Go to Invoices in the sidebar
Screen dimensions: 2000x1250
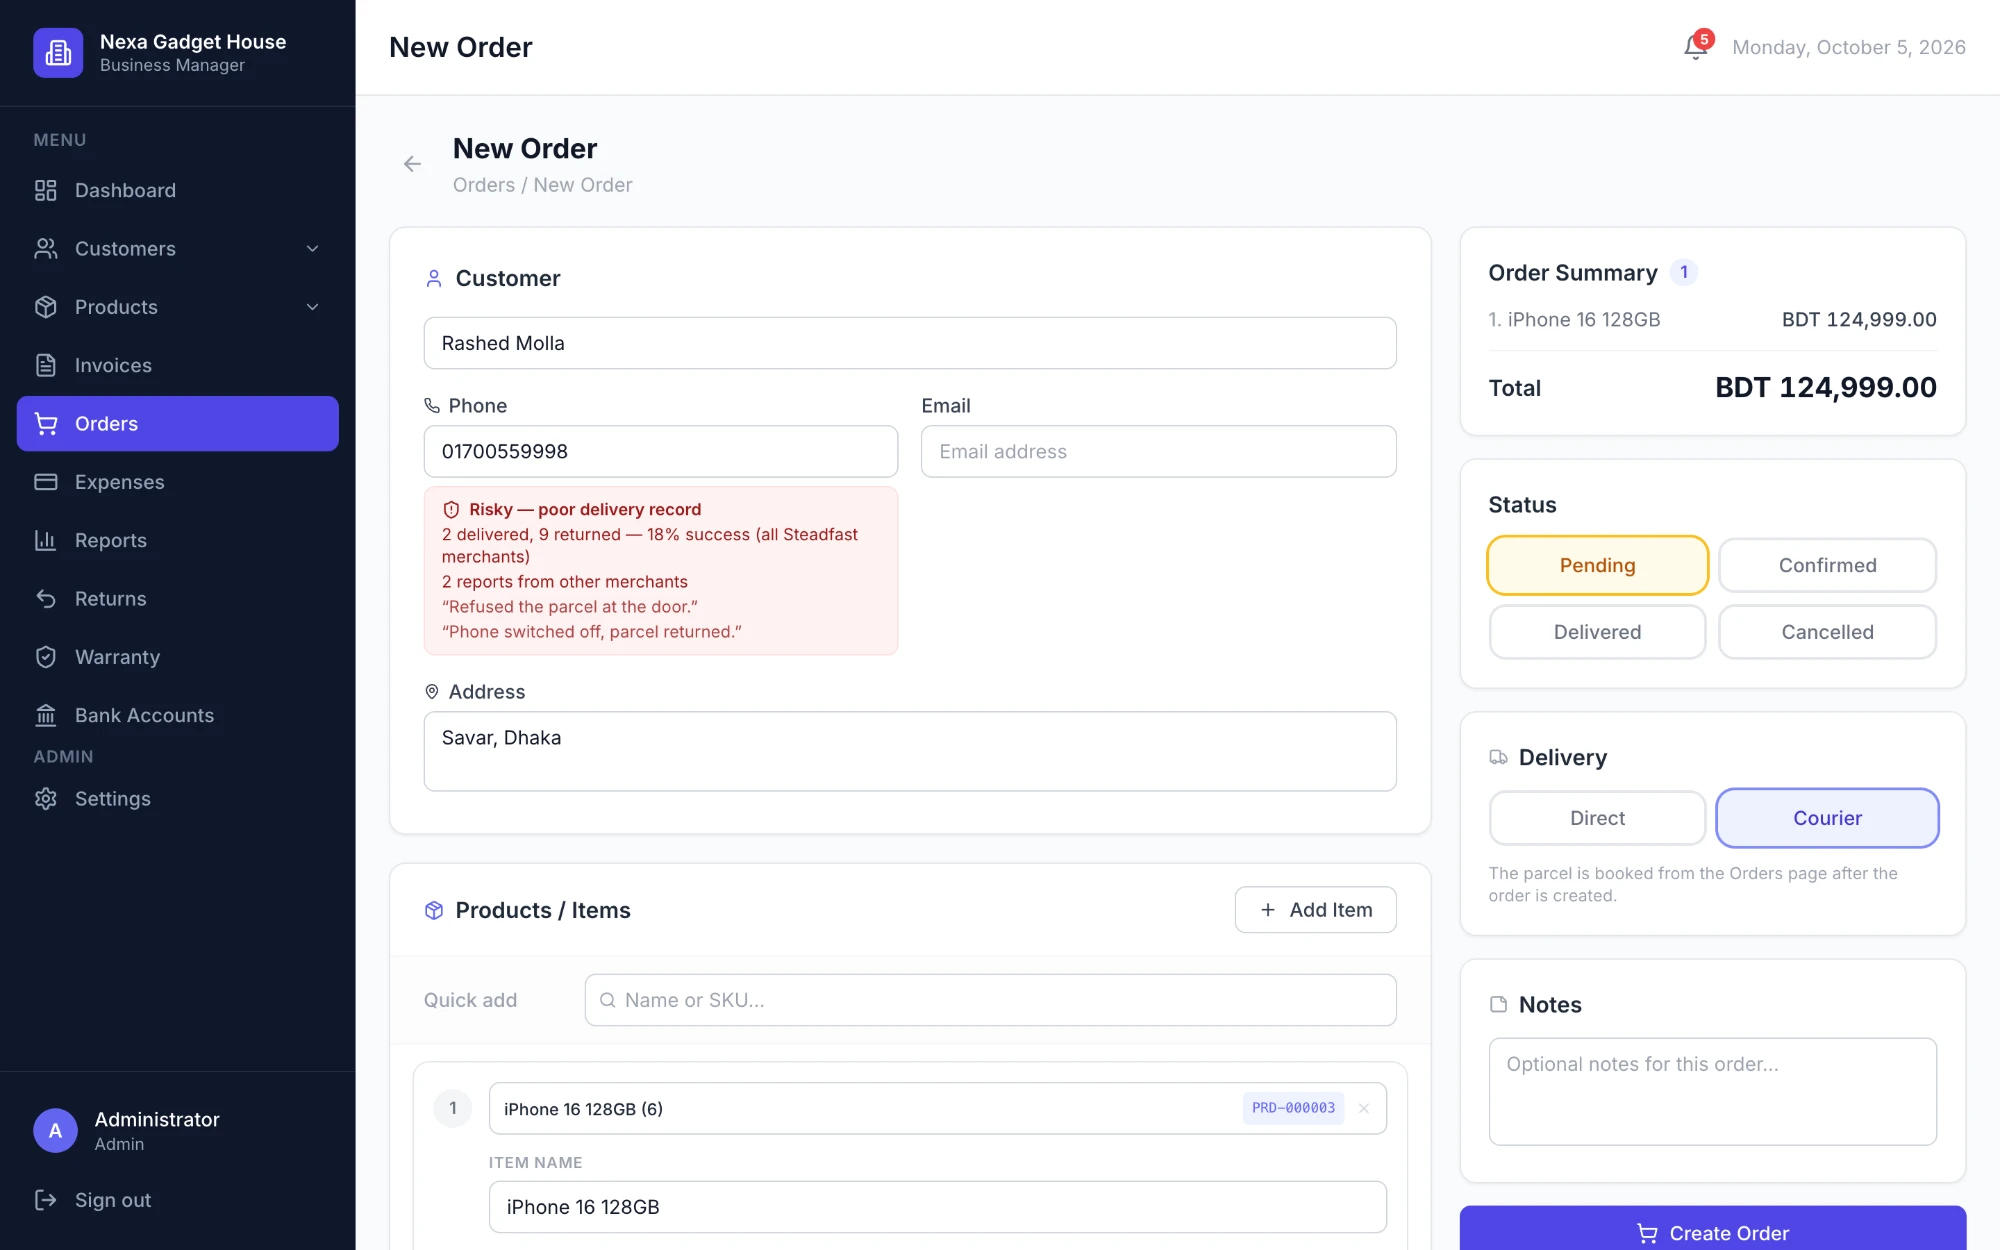pos(178,365)
